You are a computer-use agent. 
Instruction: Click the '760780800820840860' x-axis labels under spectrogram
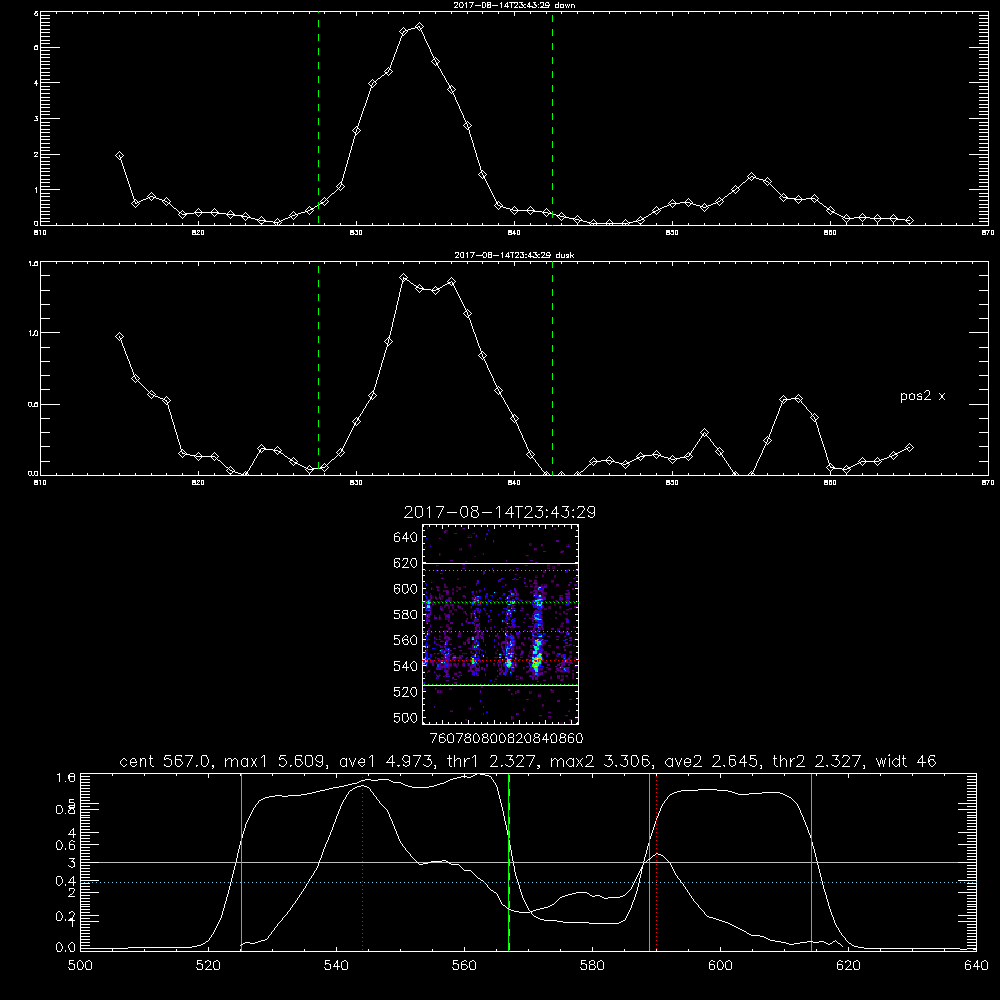(x=506, y=739)
